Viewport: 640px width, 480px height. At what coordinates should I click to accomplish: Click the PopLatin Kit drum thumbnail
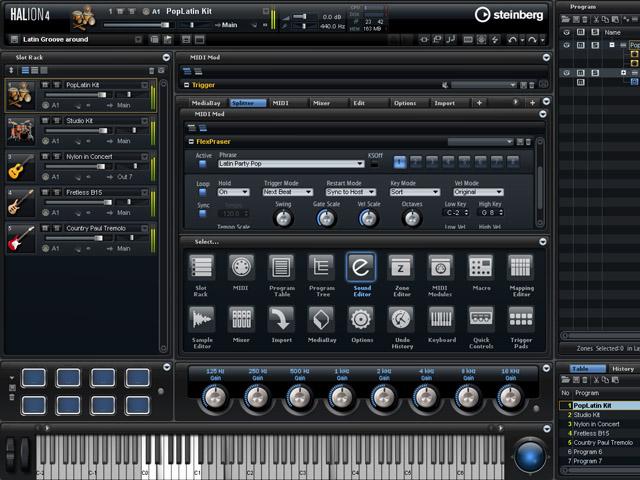click(21, 95)
